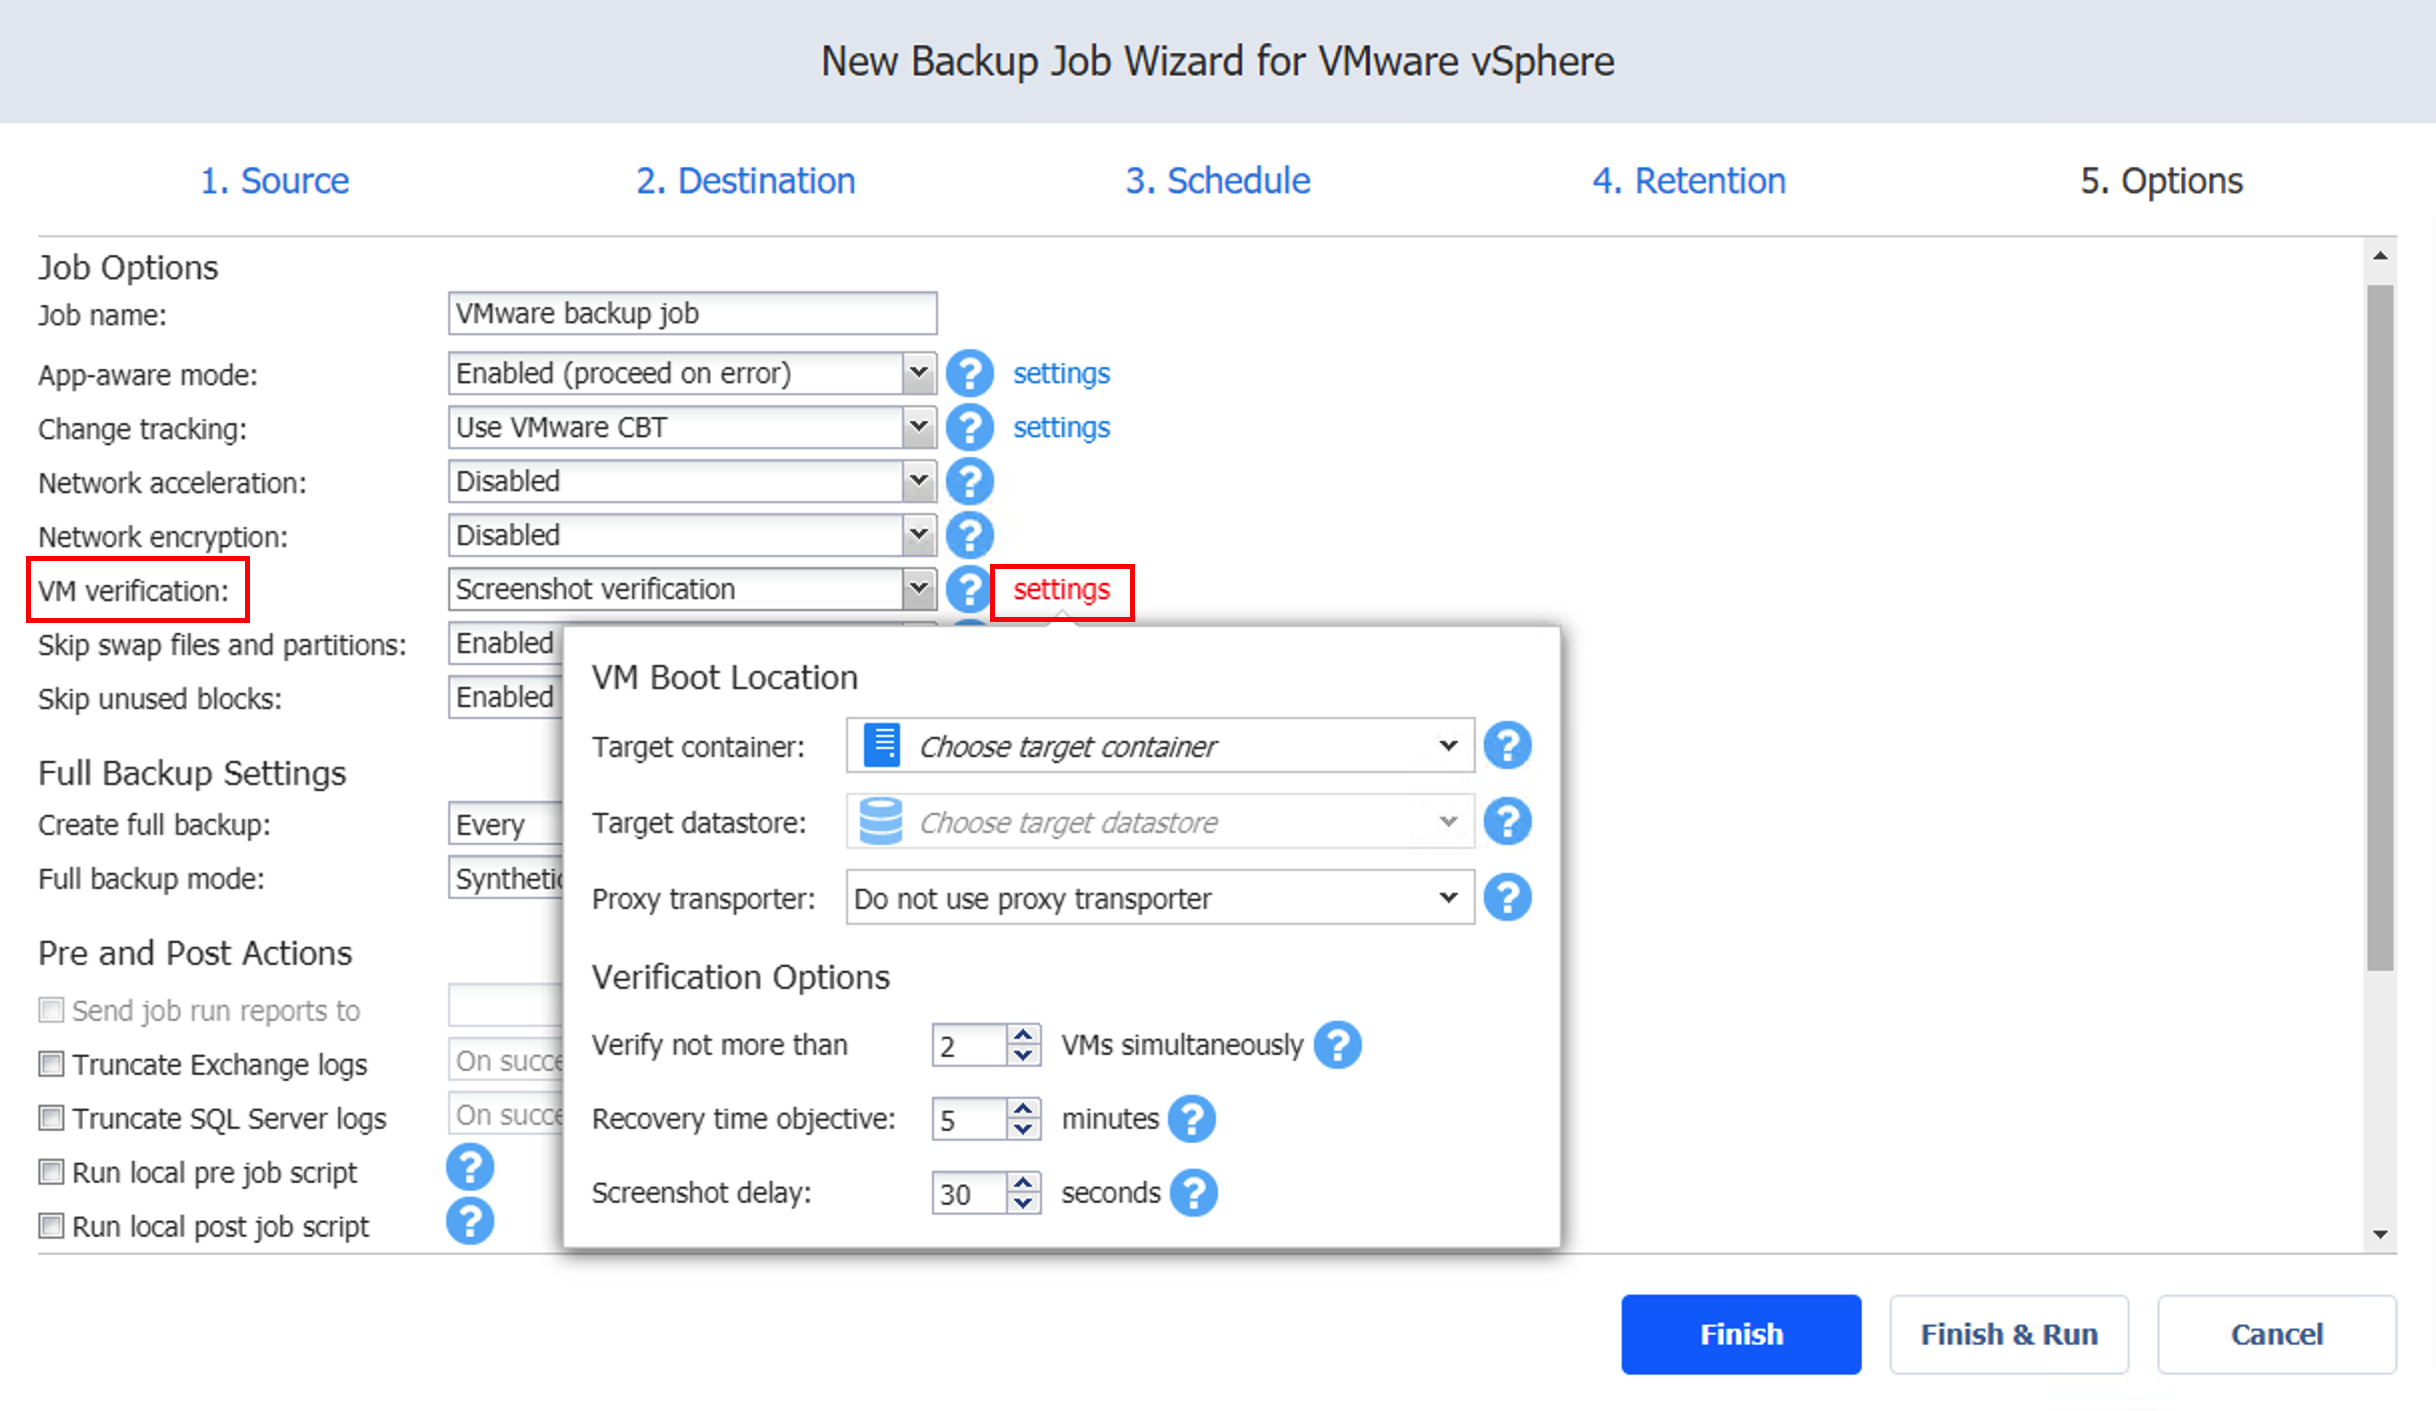This screenshot has width=2436, height=1411.
Task: Open help for Network encryption
Action: pyautogui.click(x=969, y=535)
